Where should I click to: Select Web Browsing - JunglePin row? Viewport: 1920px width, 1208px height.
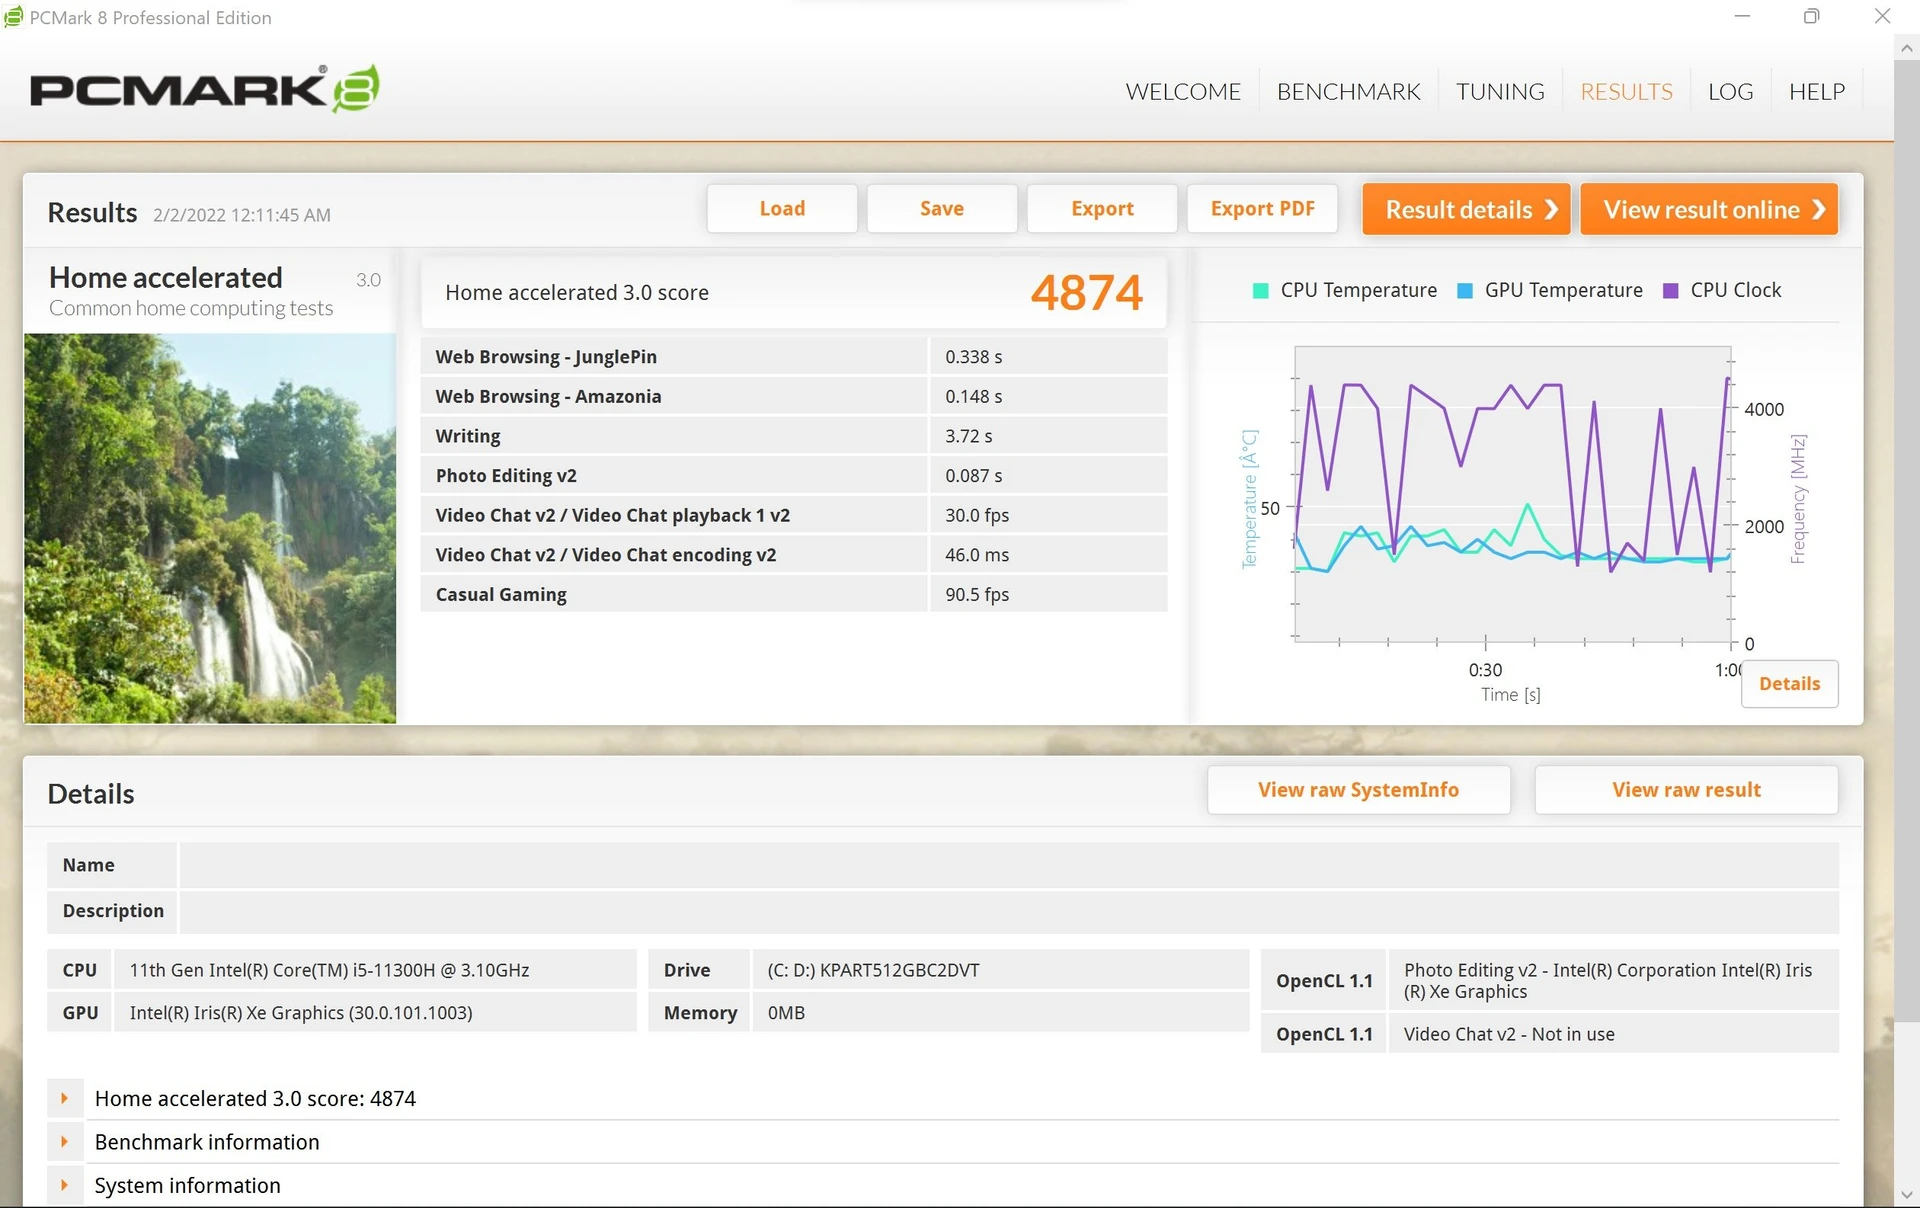pos(794,357)
